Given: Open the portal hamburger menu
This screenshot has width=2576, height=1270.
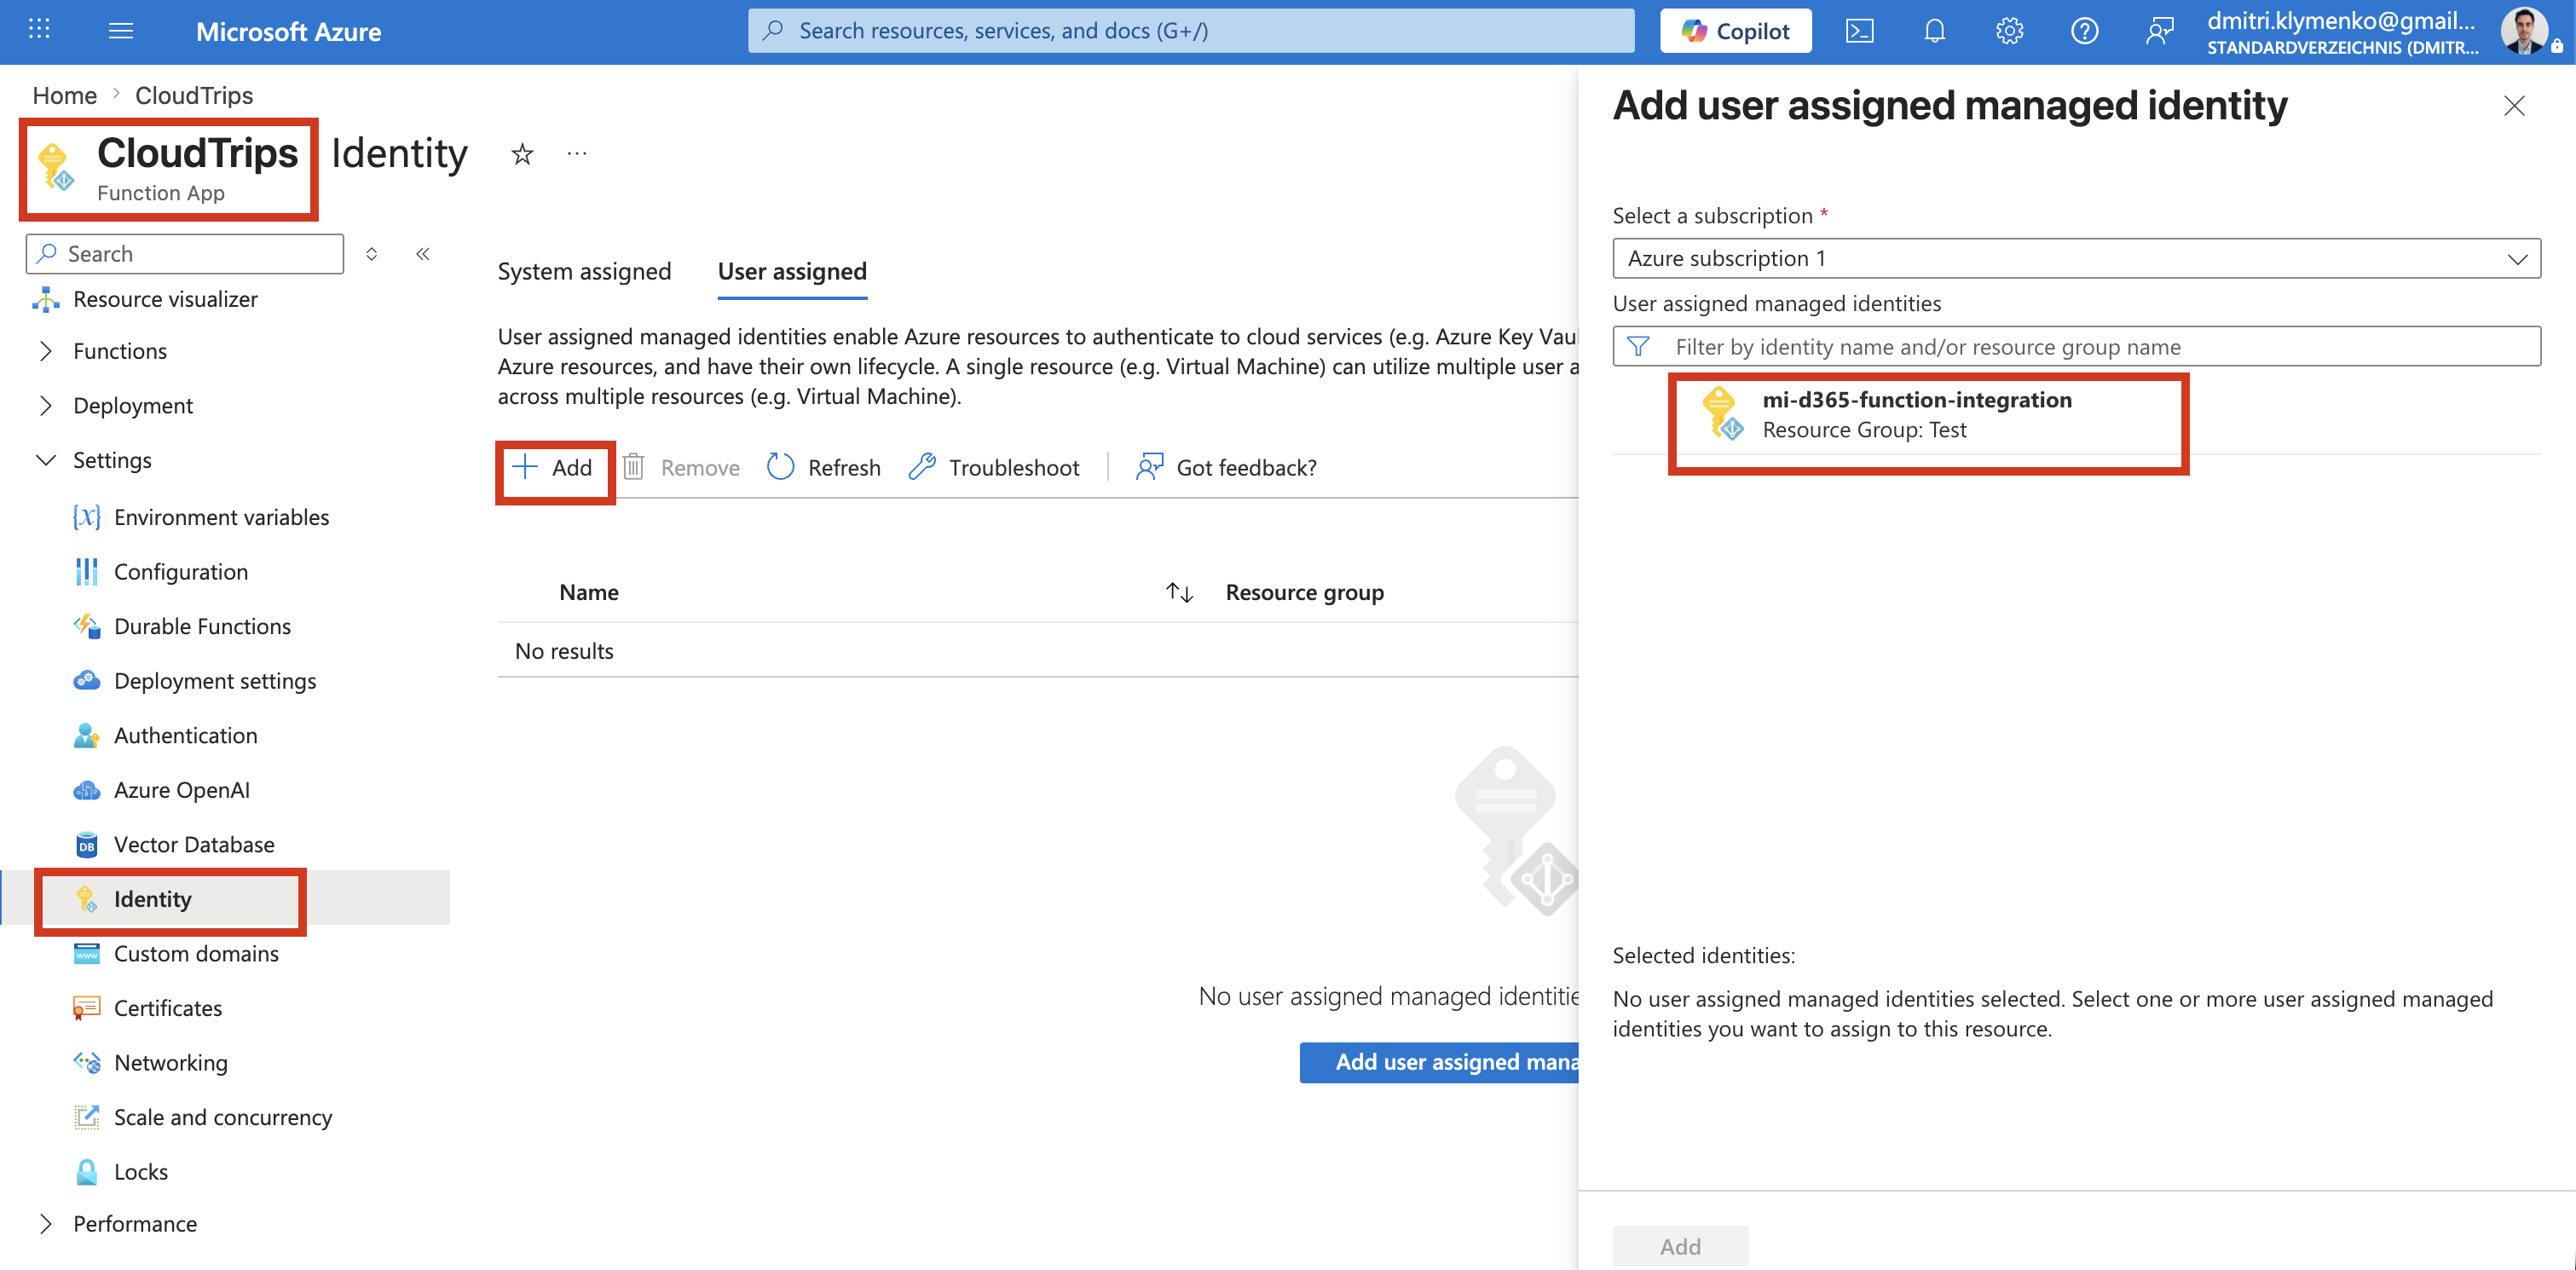Looking at the screenshot, I should [121, 31].
